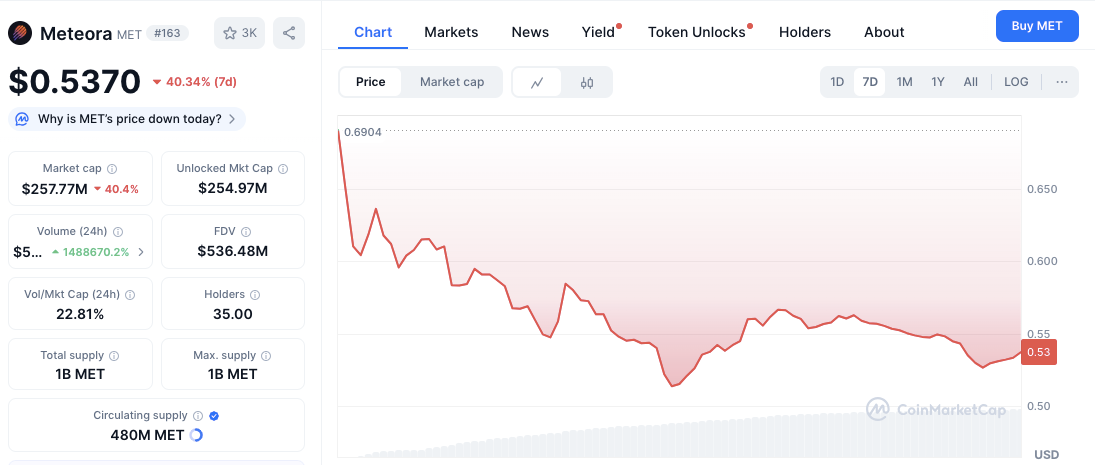Click the Meteora logo icon
This screenshot has height=465, width=1095.
21,33
